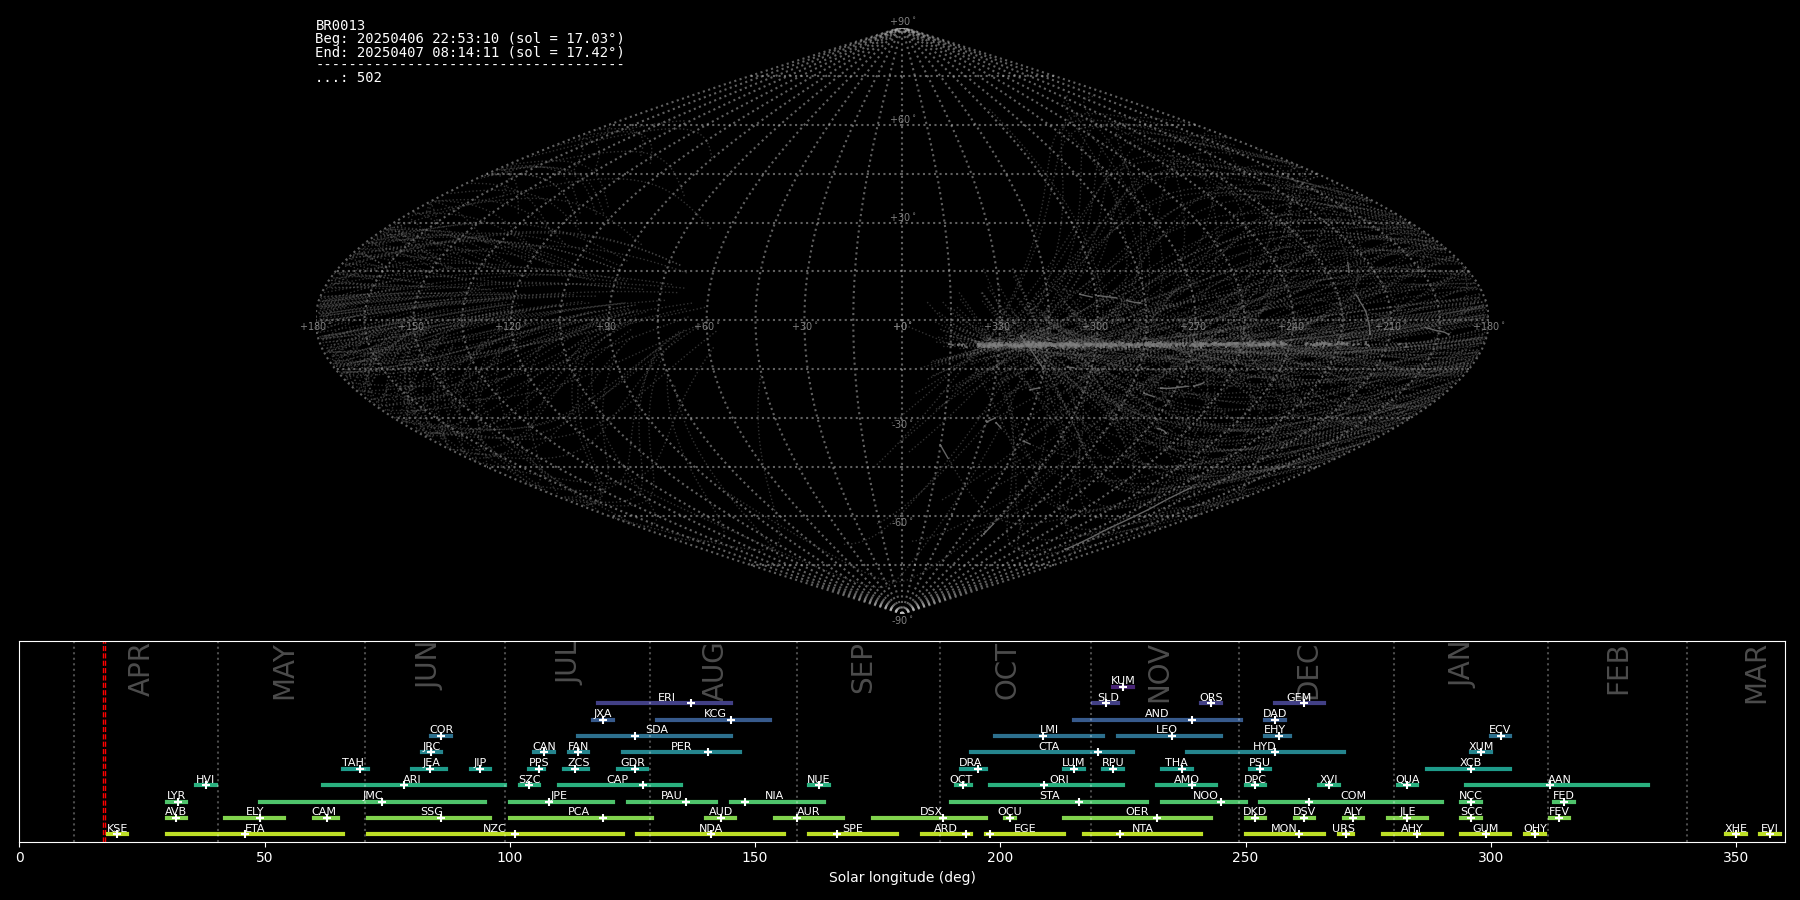Click the COR shower label
This screenshot has width=1800, height=900.
[x=441, y=730]
